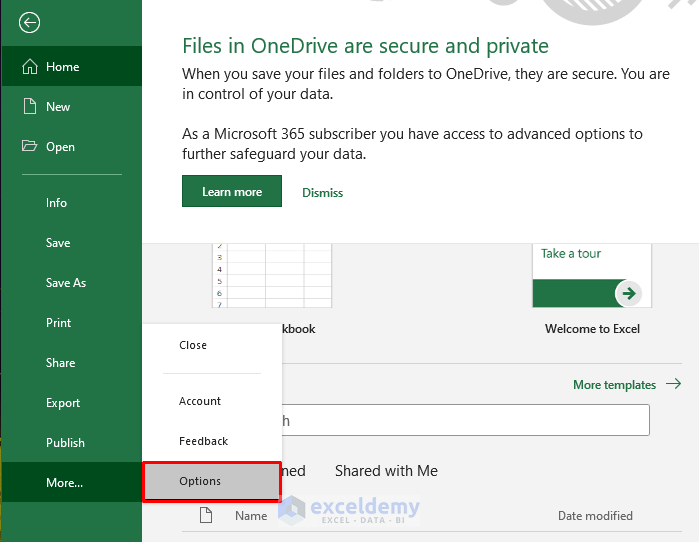
Task: Open Account from the popup menu
Action: coord(200,401)
